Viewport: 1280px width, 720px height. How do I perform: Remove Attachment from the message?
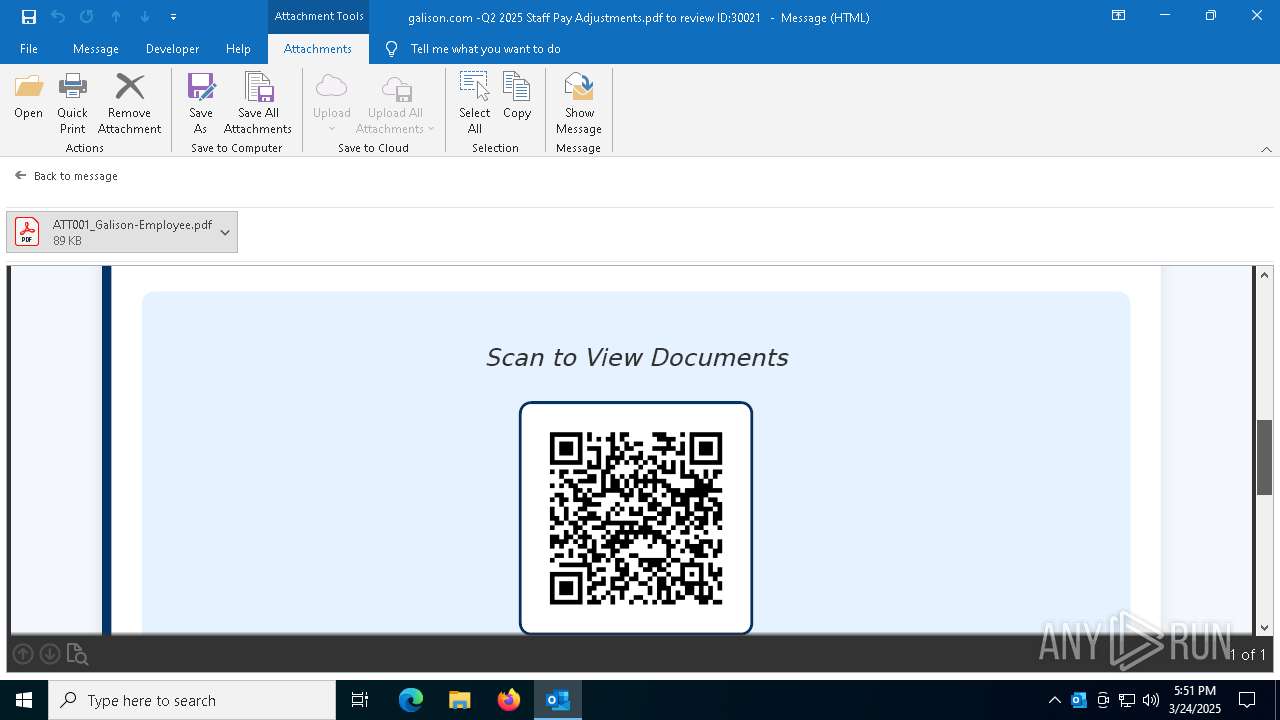[129, 103]
